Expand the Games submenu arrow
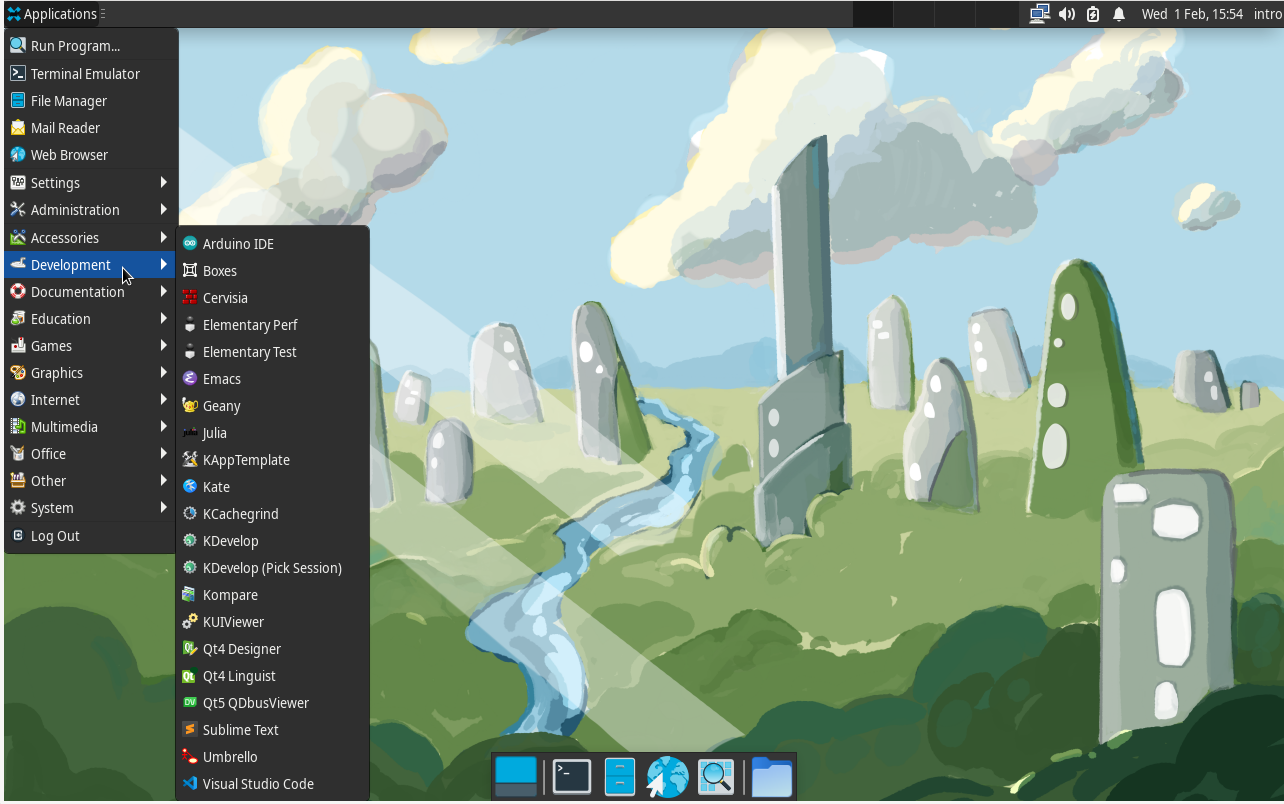 [x=163, y=345]
